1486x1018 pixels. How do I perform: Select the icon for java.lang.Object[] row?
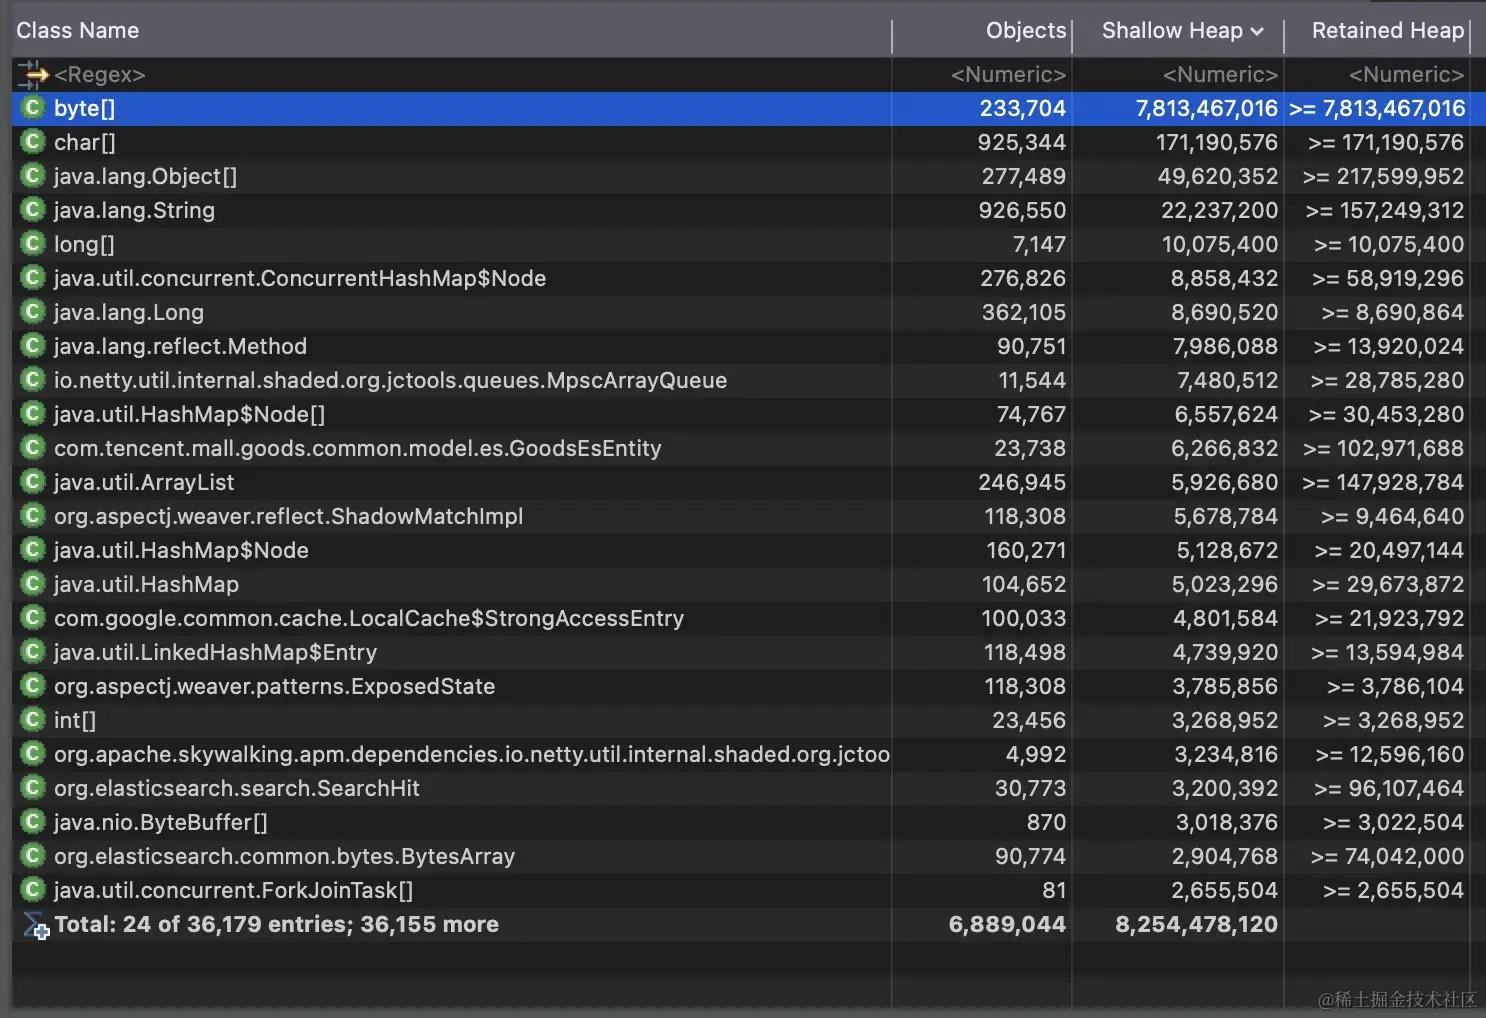33,176
